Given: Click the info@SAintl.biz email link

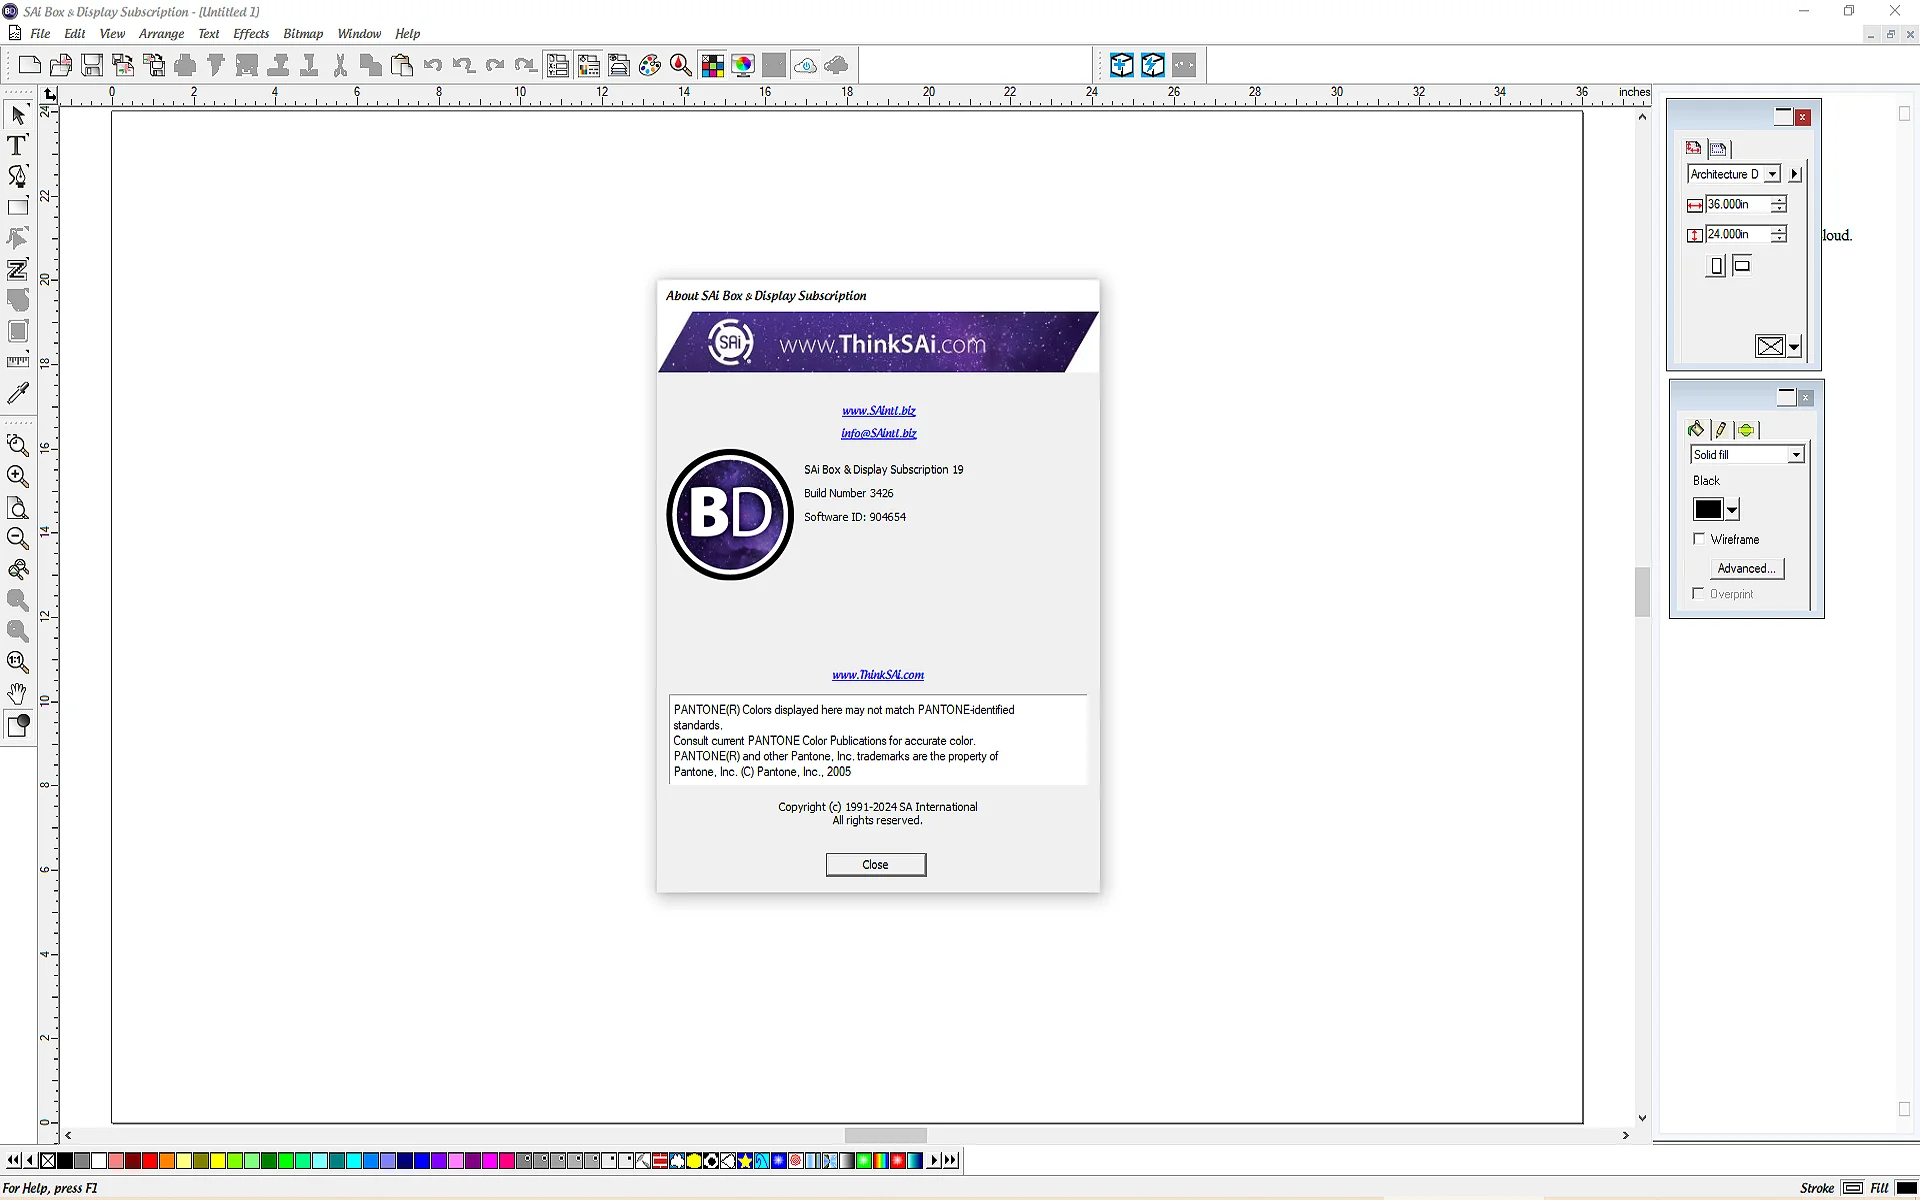Looking at the screenshot, I should pos(879,434).
